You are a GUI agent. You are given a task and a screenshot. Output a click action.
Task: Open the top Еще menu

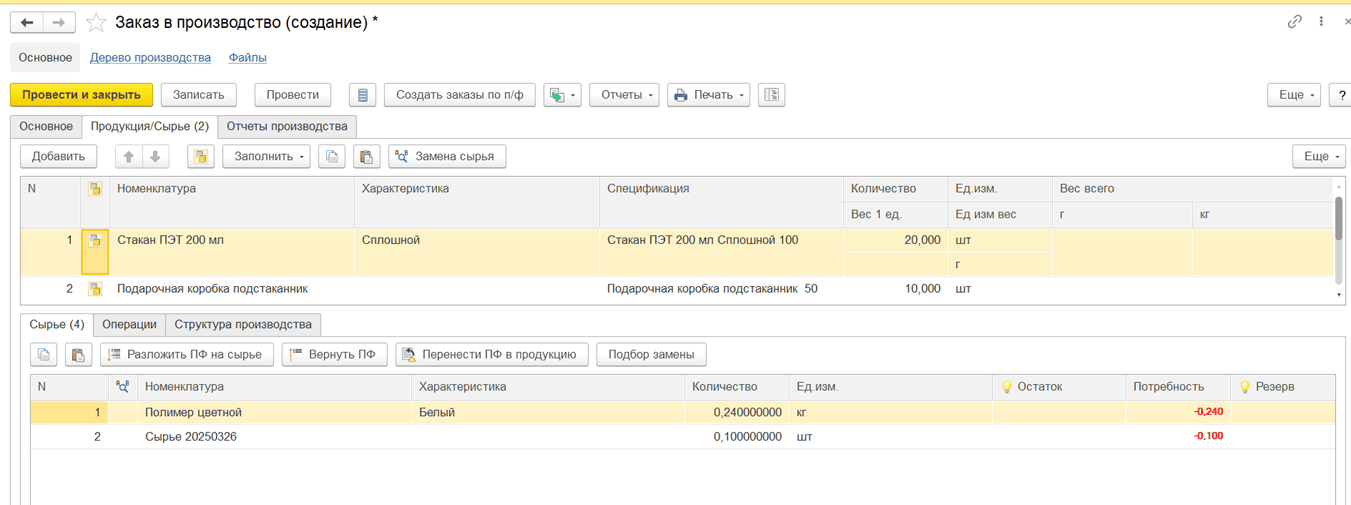point(1294,95)
